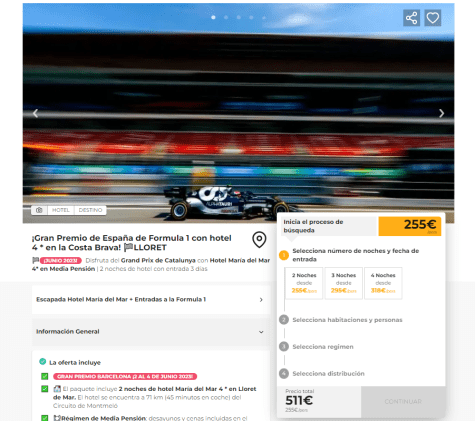Advance to next photo with right arrow

(441, 113)
